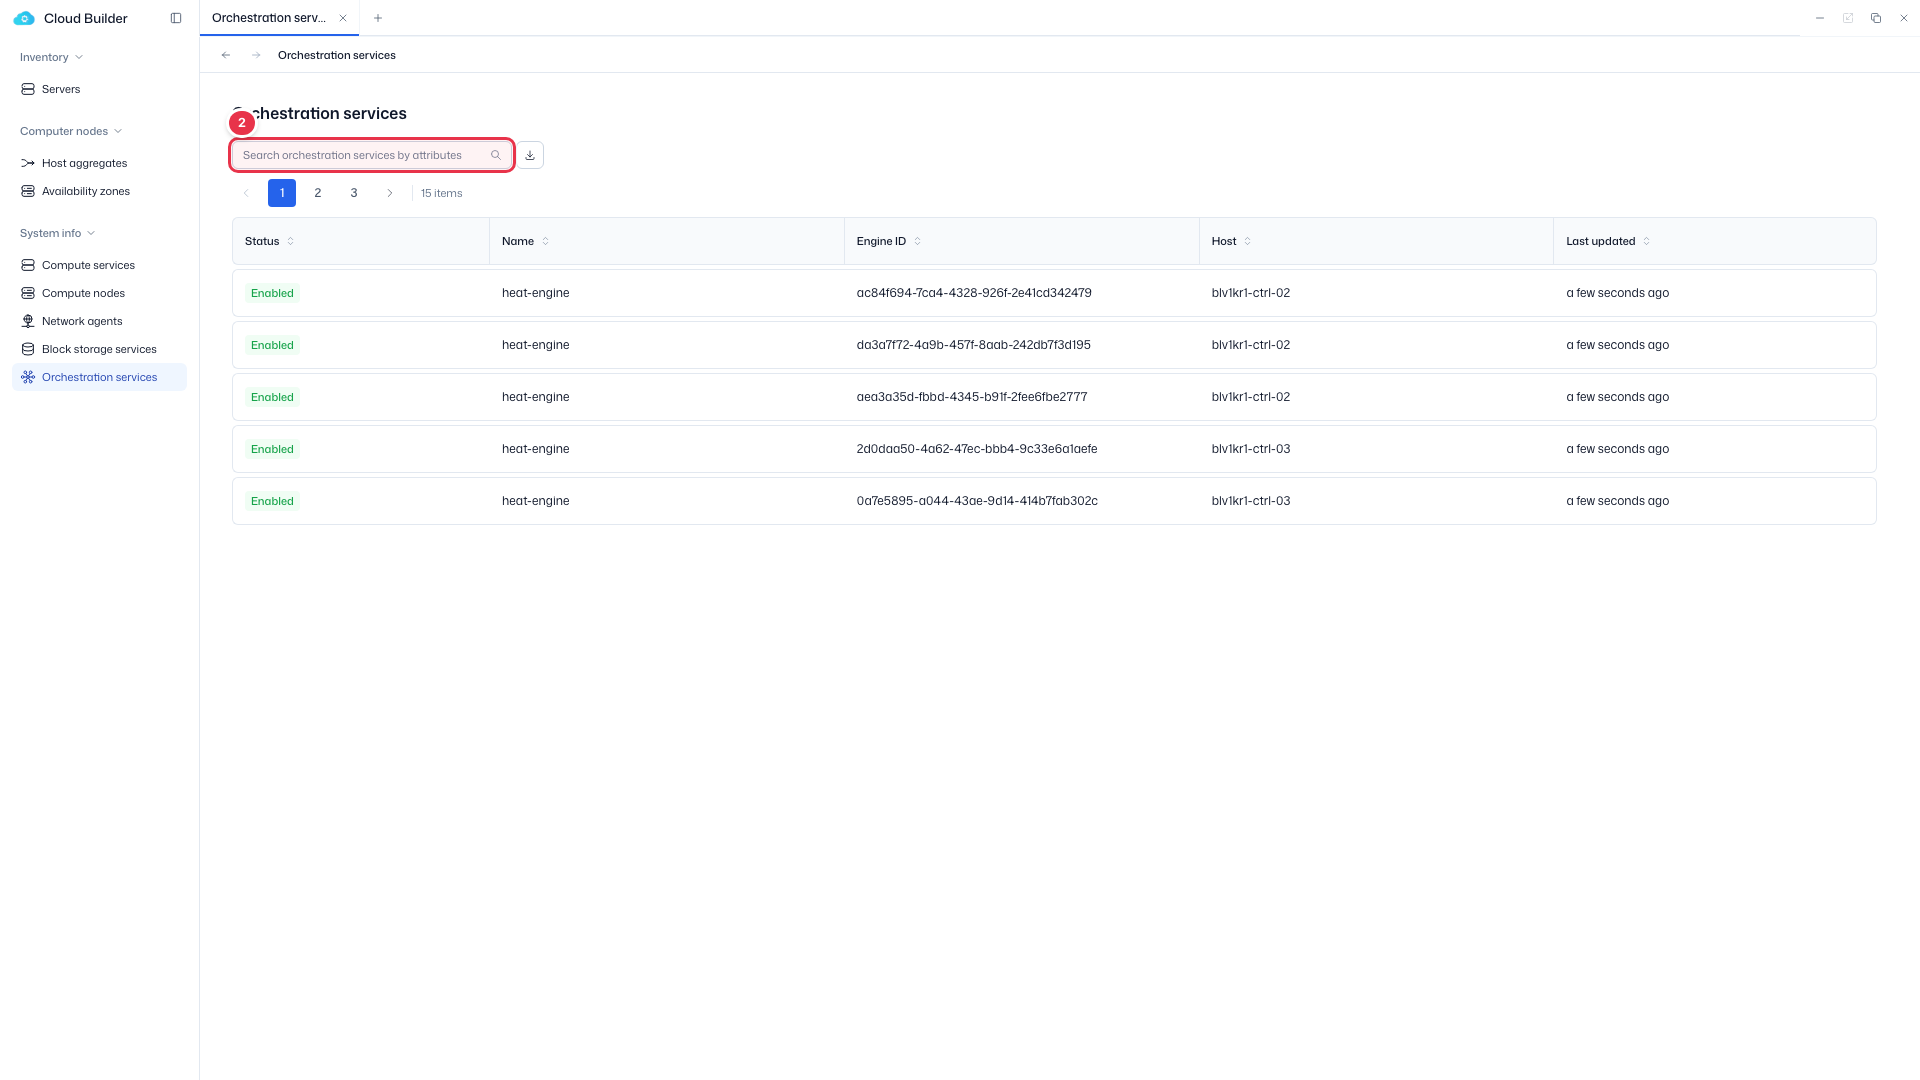Click the Orchestration services sidebar icon

click(28, 377)
